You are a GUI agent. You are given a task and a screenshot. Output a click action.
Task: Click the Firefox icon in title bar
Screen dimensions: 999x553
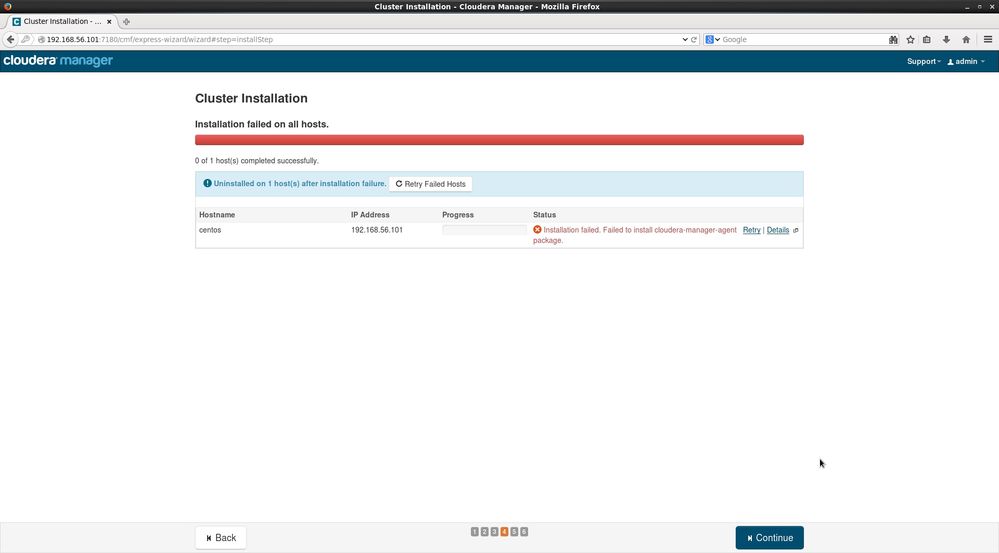click(x=8, y=6)
